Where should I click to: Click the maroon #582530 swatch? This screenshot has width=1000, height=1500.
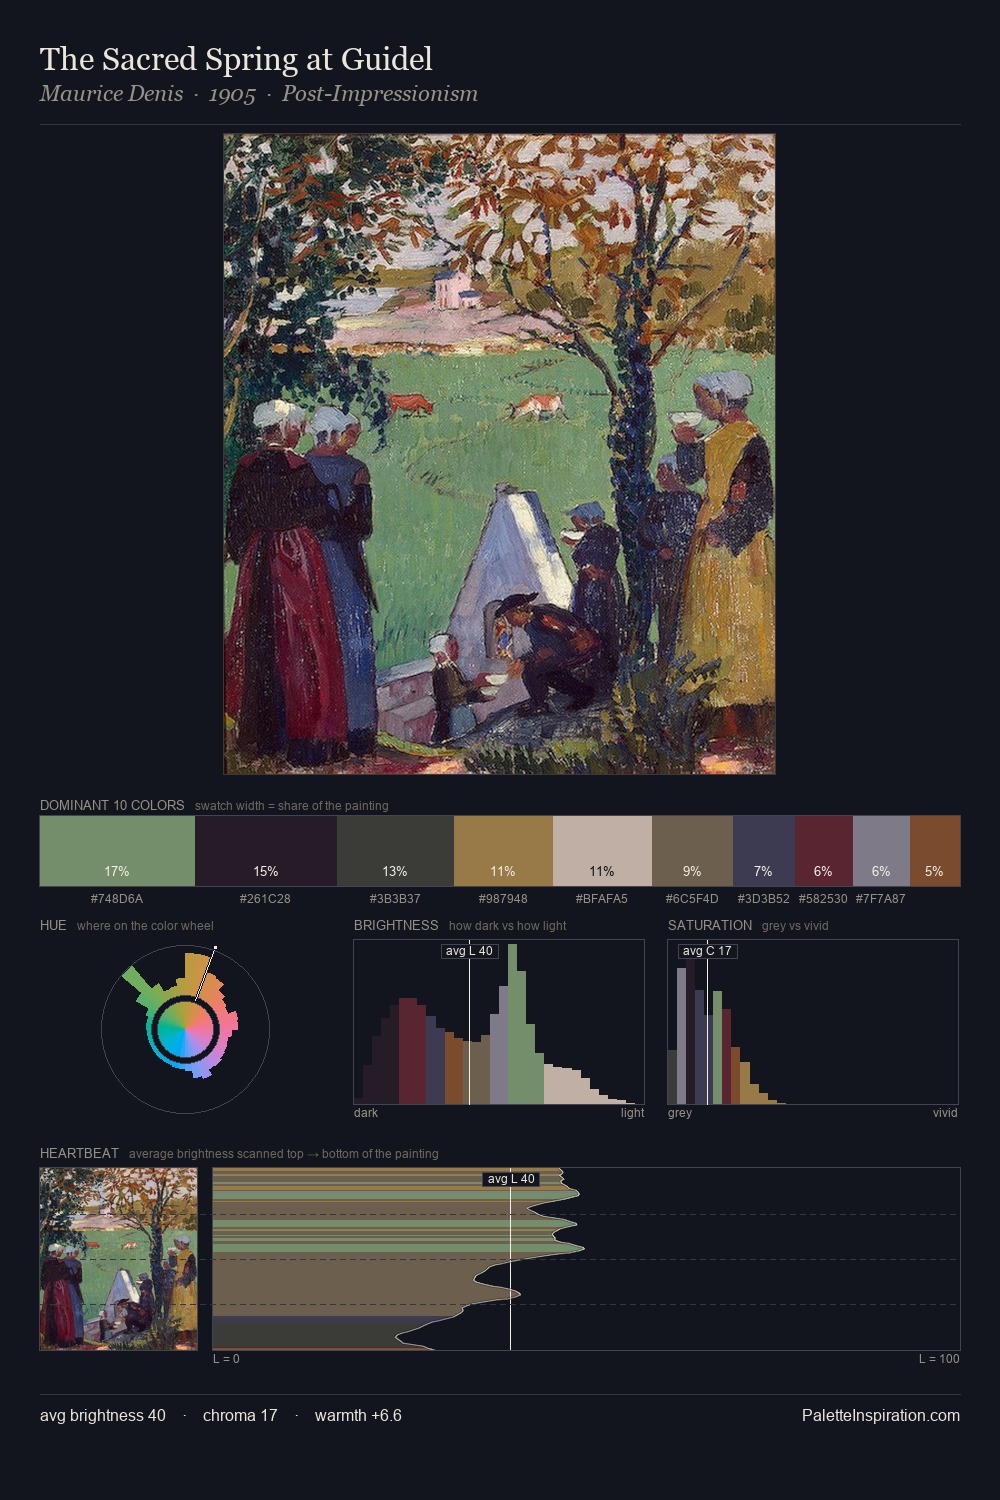(824, 851)
